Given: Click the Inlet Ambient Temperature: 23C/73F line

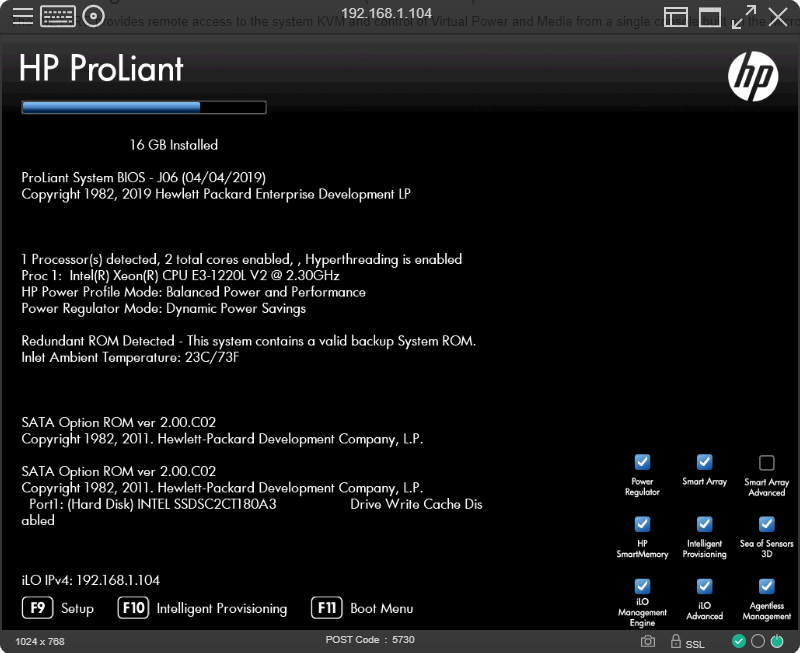Looking at the screenshot, I should point(130,357).
